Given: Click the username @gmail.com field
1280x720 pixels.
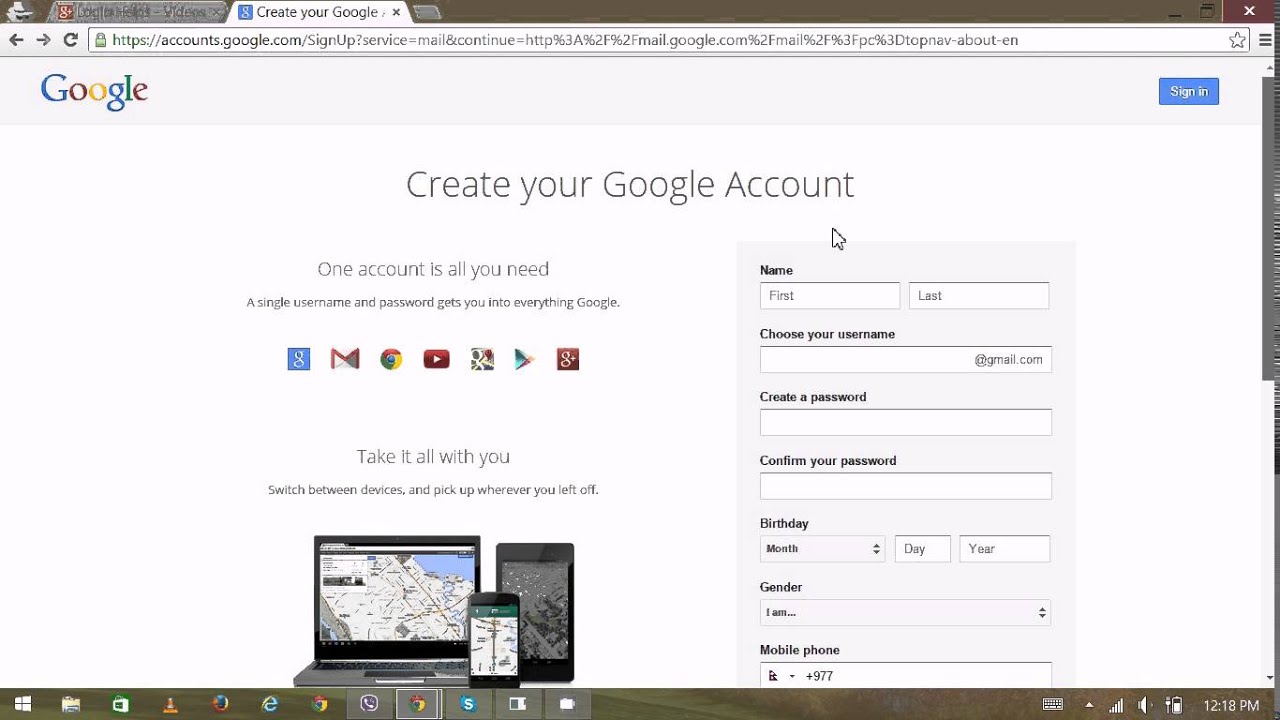Looking at the screenshot, I should (905, 360).
